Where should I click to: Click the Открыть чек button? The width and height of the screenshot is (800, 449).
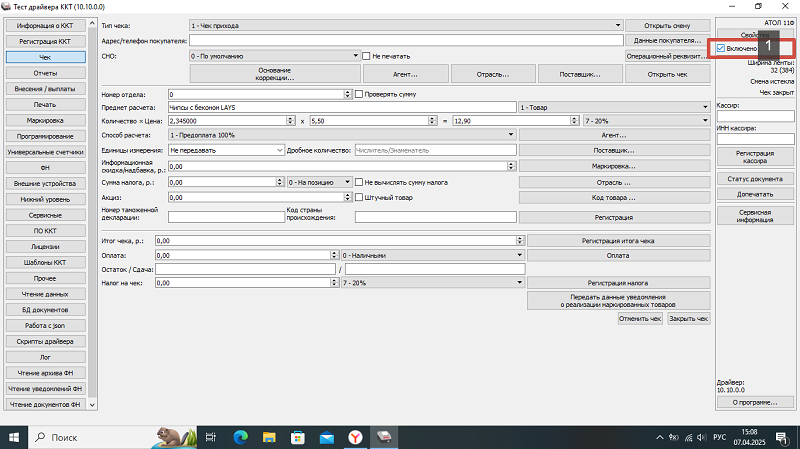coord(667,74)
